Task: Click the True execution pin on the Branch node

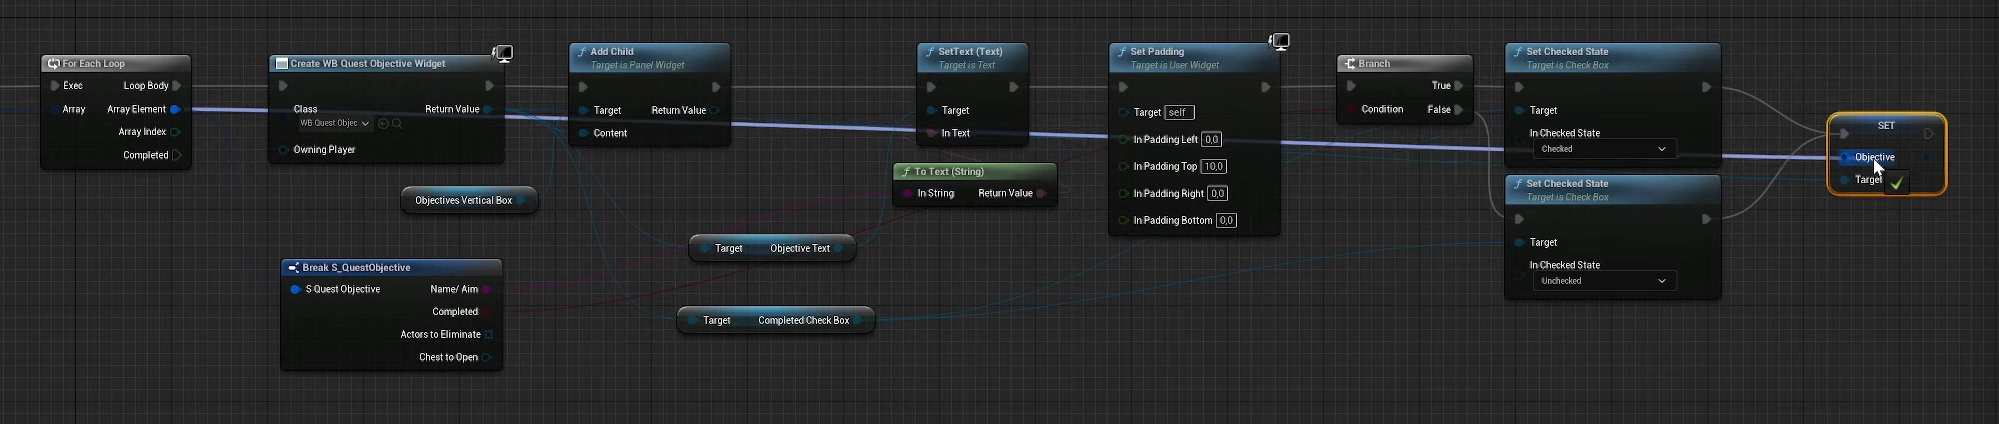Action: (1459, 86)
